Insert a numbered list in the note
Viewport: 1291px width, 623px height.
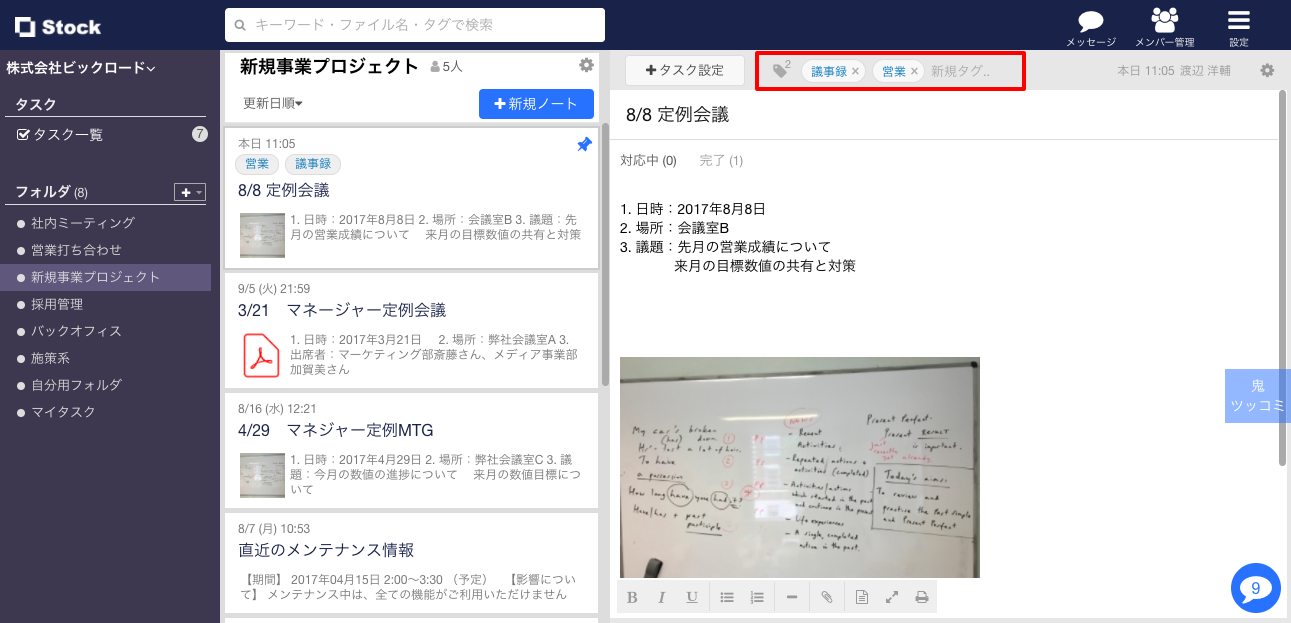757,596
